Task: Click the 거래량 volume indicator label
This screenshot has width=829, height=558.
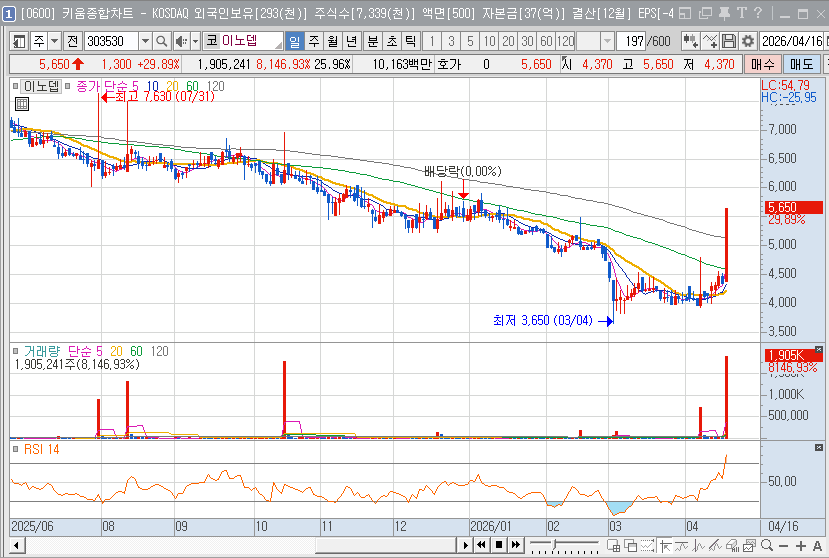Action: click(42, 351)
